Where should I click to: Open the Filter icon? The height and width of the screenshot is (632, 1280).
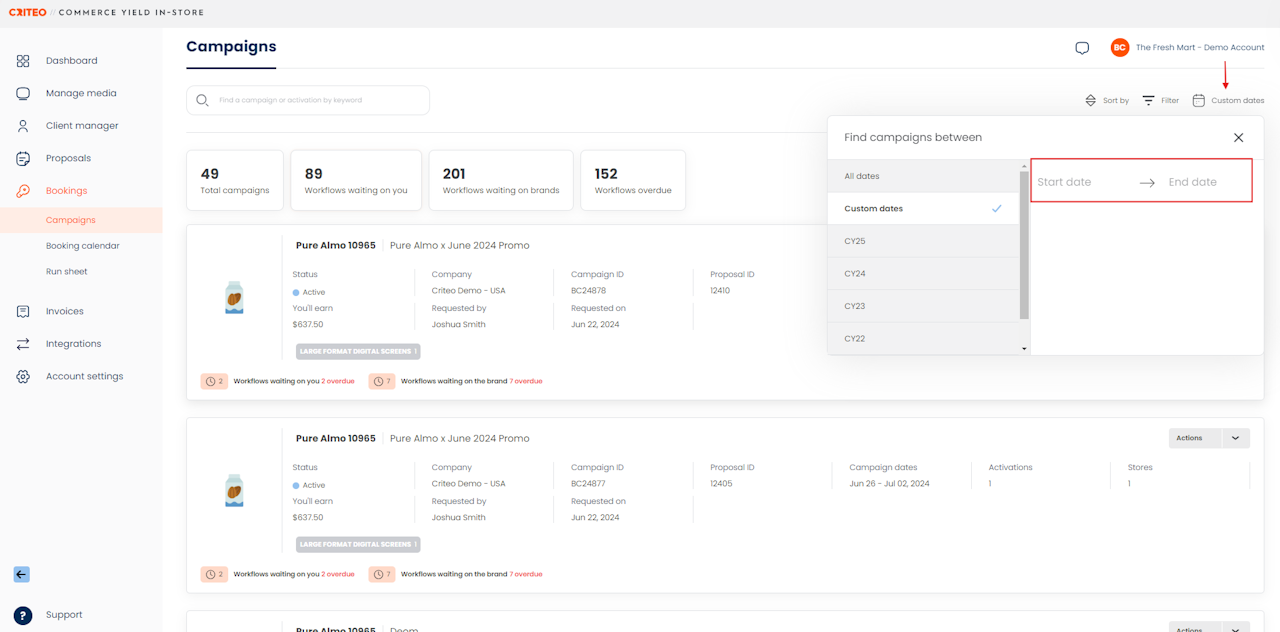click(x=1149, y=101)
